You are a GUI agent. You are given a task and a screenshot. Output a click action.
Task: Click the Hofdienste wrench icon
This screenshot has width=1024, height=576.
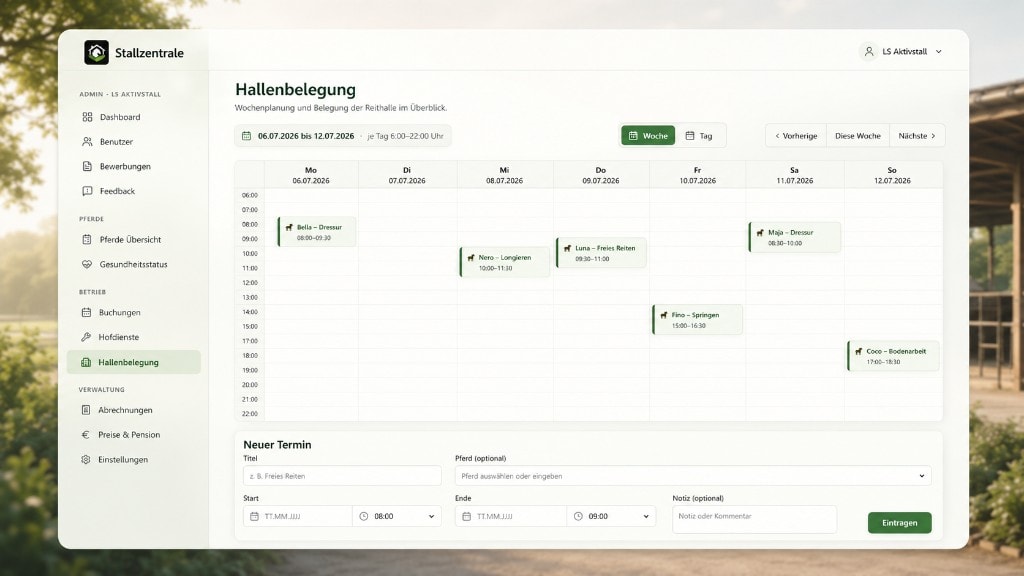point(86,337)
